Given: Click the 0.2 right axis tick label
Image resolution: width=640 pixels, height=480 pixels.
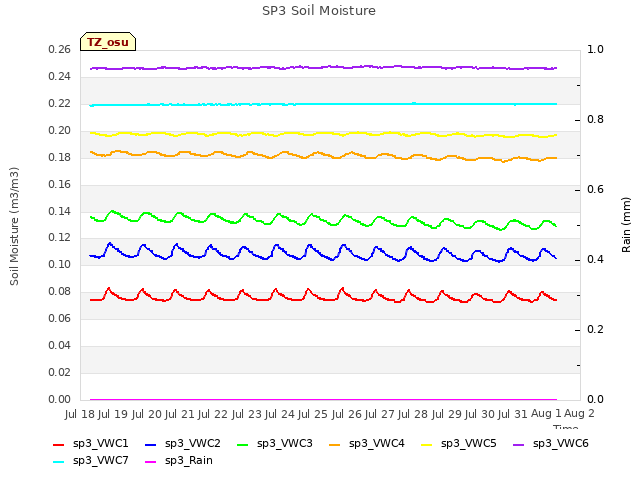Looking at the screenshot, I should [595, 329].
